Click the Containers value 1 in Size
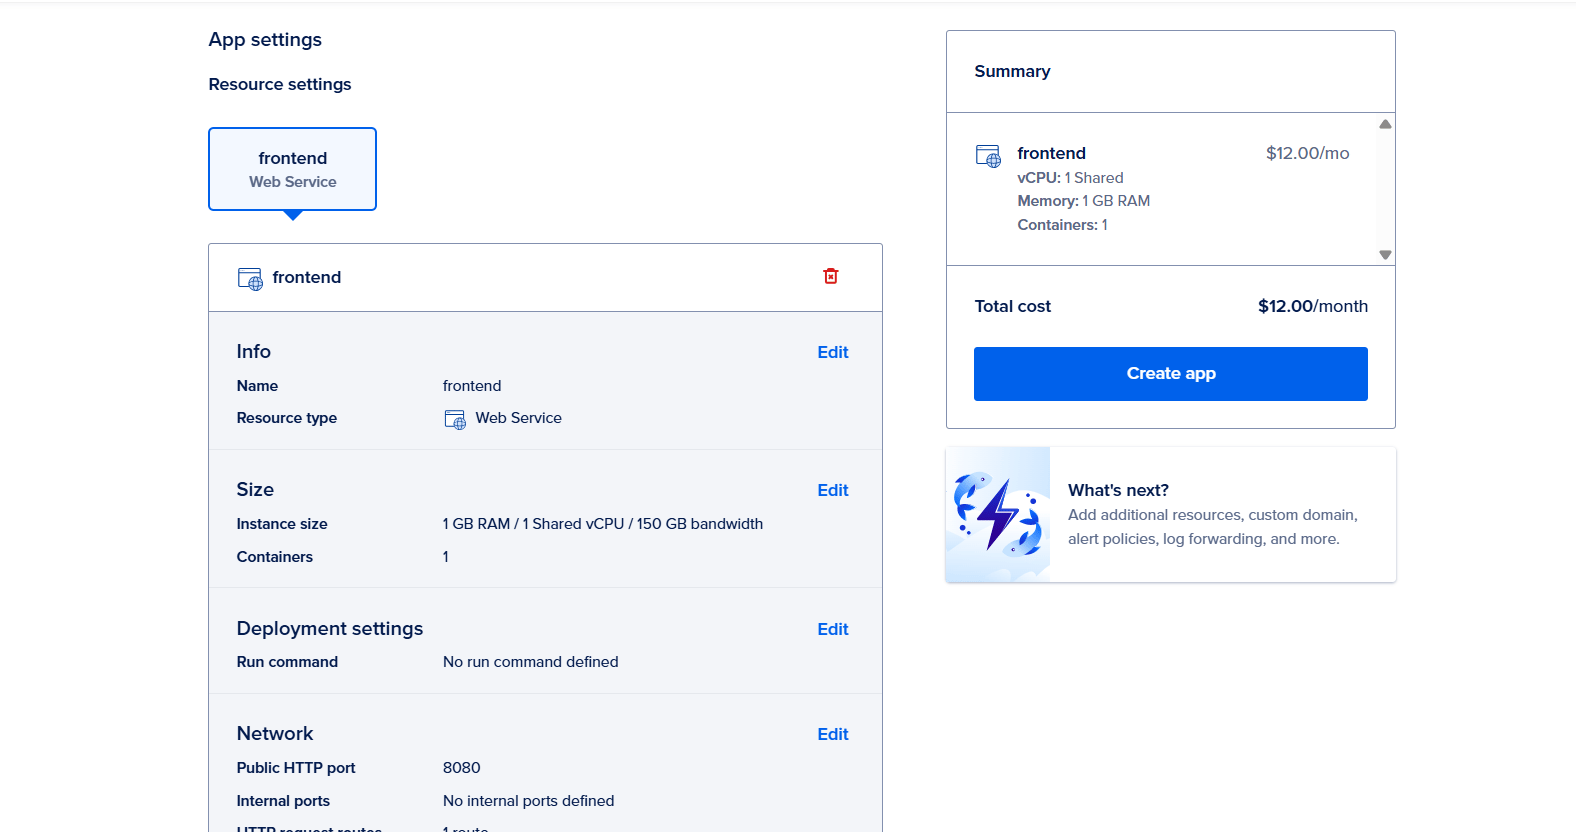Image resolution: width=1576 pixels, height=832 pixels. coord(446,557)
